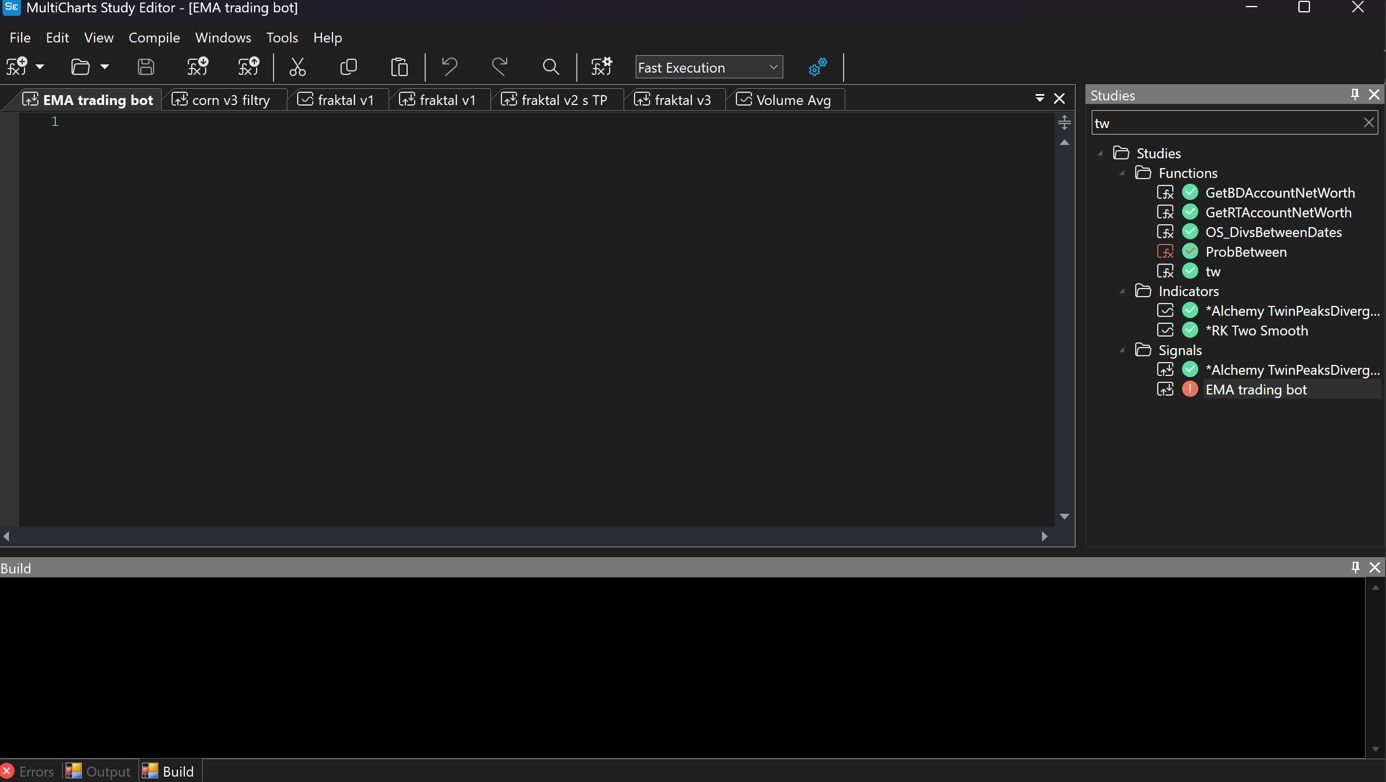Expand the Open Study dropdown arrow
This screenshot has height=782, width=1386.
click(104, 67)
